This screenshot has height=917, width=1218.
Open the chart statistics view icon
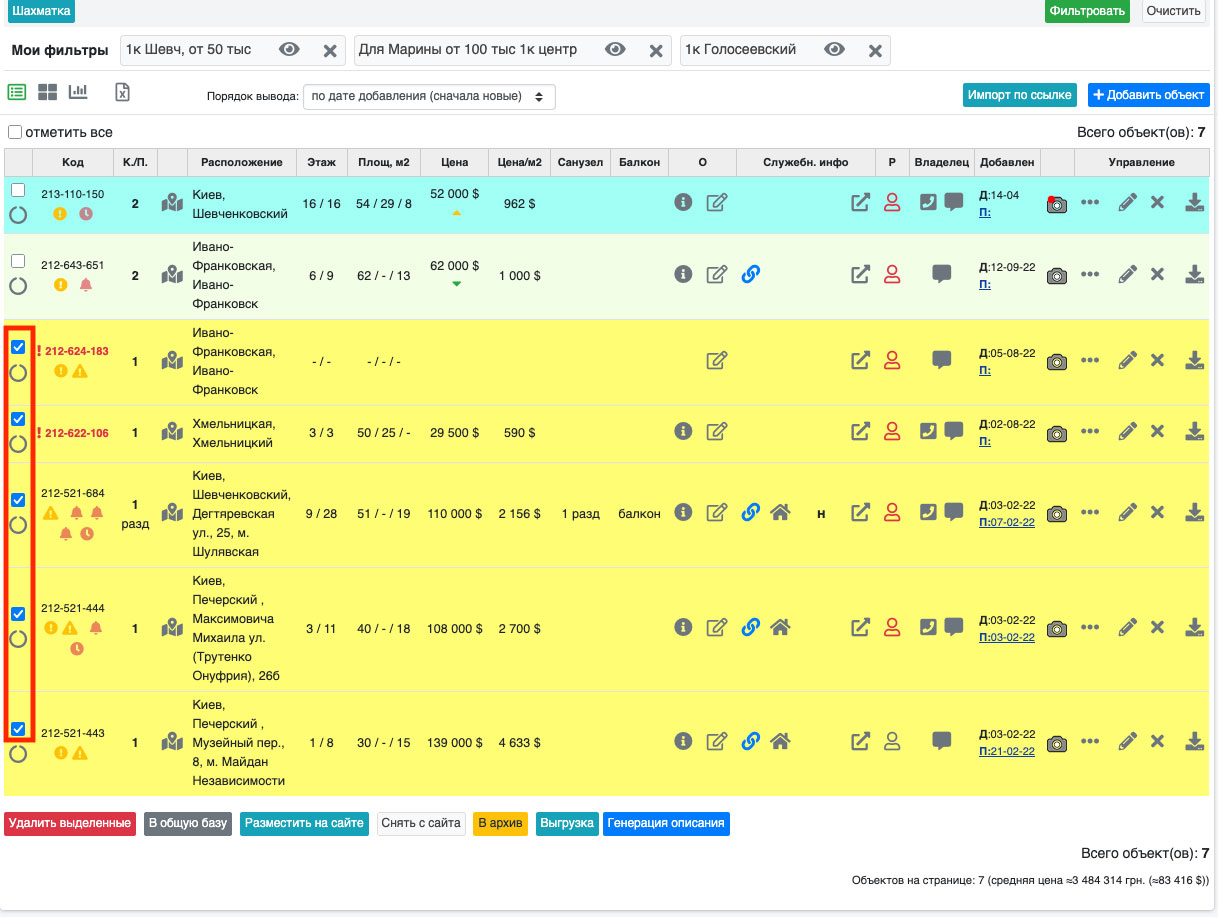[78, 92]
